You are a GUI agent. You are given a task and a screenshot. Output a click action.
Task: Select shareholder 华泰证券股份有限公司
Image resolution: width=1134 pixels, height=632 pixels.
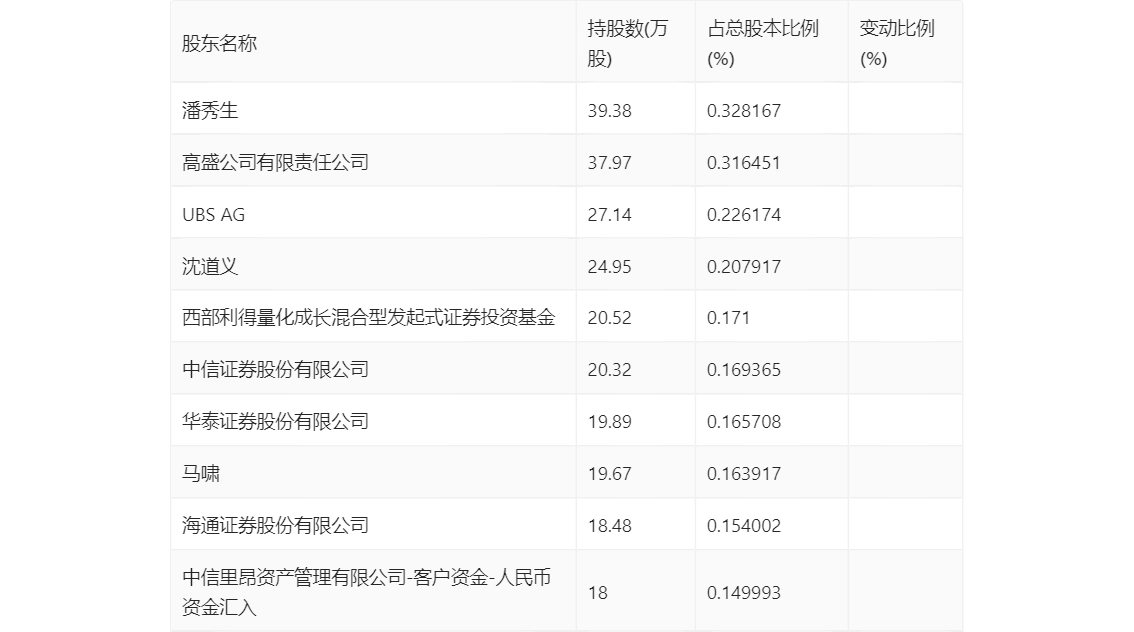[276, 422]
